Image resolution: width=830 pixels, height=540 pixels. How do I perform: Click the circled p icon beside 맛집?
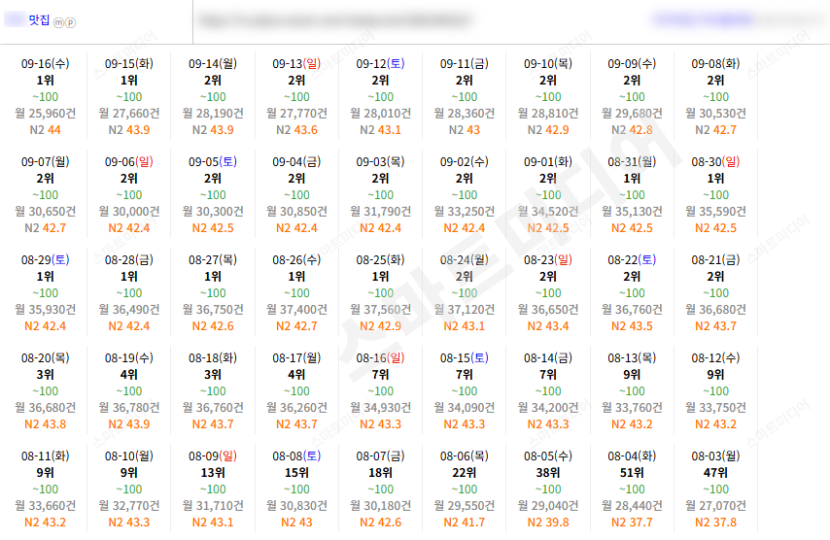coord(70,23)
